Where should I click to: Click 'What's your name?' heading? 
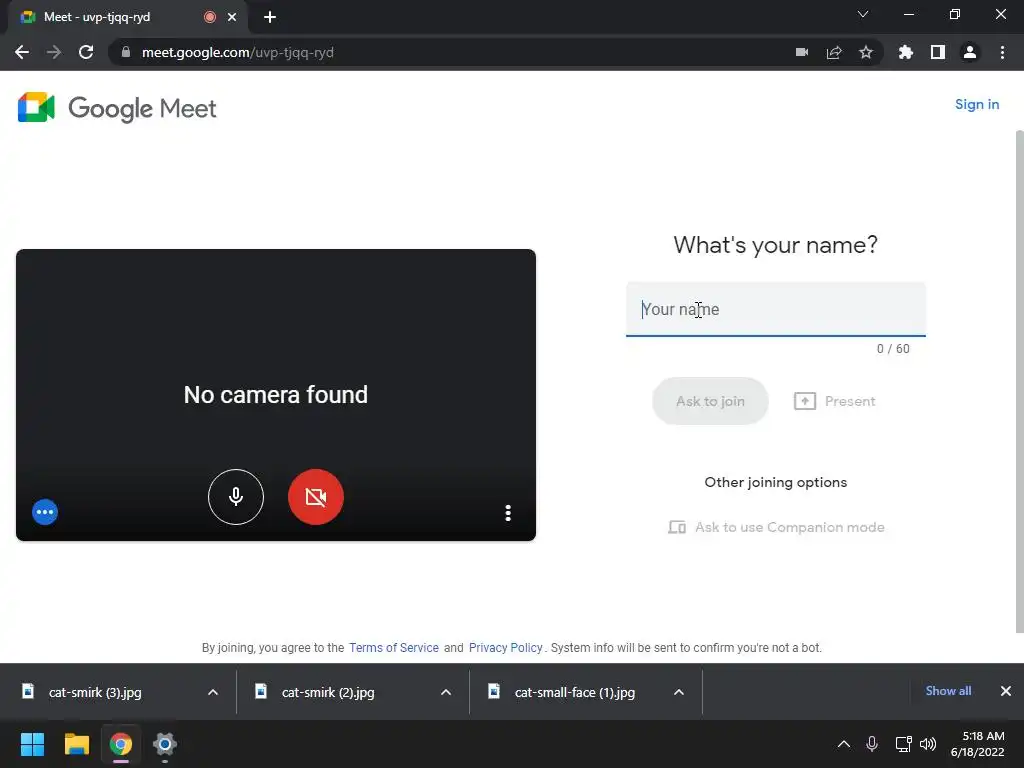coord(776,245)
